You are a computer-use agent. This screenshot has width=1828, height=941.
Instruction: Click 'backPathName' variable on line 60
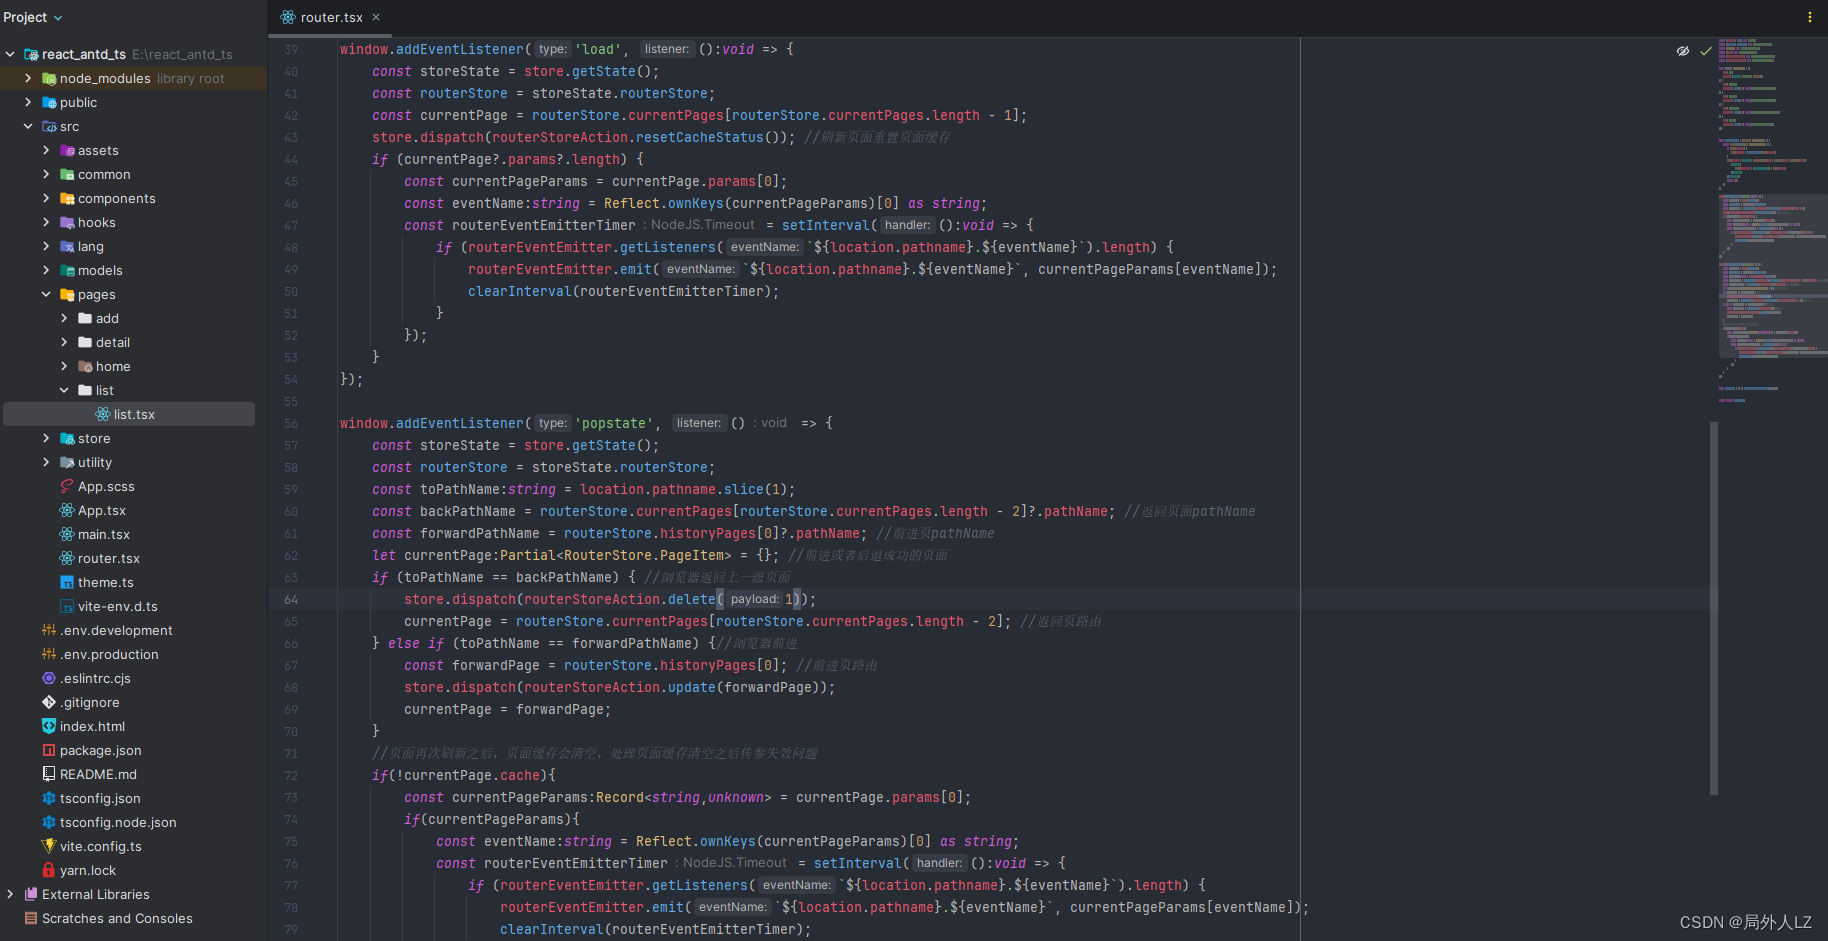click(x=468, y=511)
